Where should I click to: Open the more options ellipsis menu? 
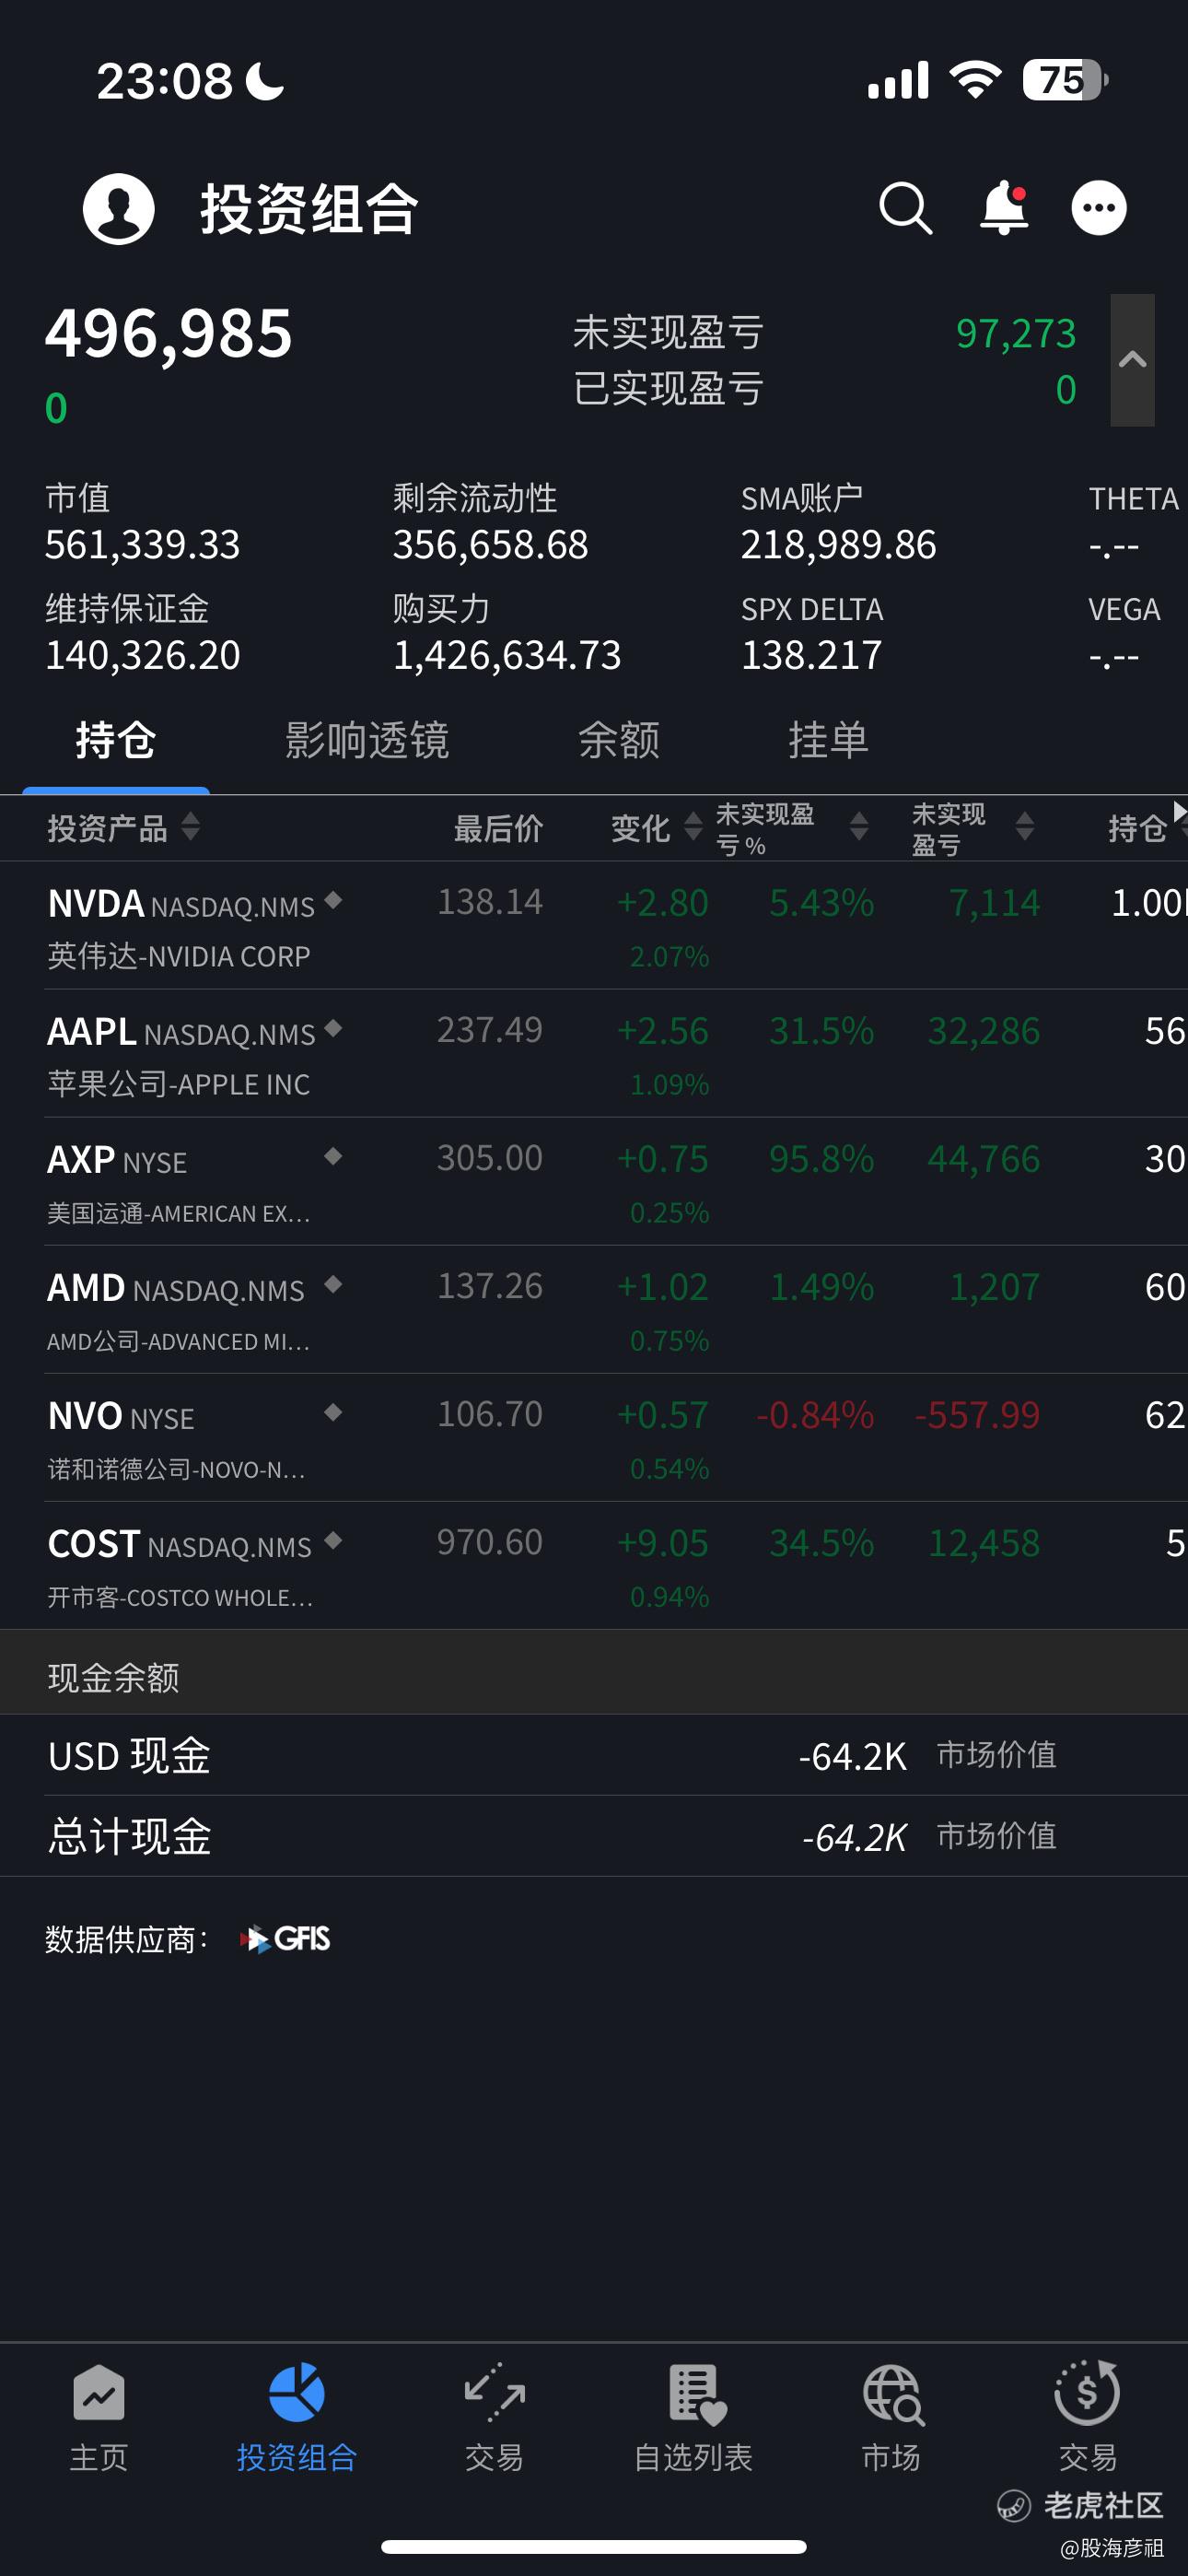point(1099,209)
